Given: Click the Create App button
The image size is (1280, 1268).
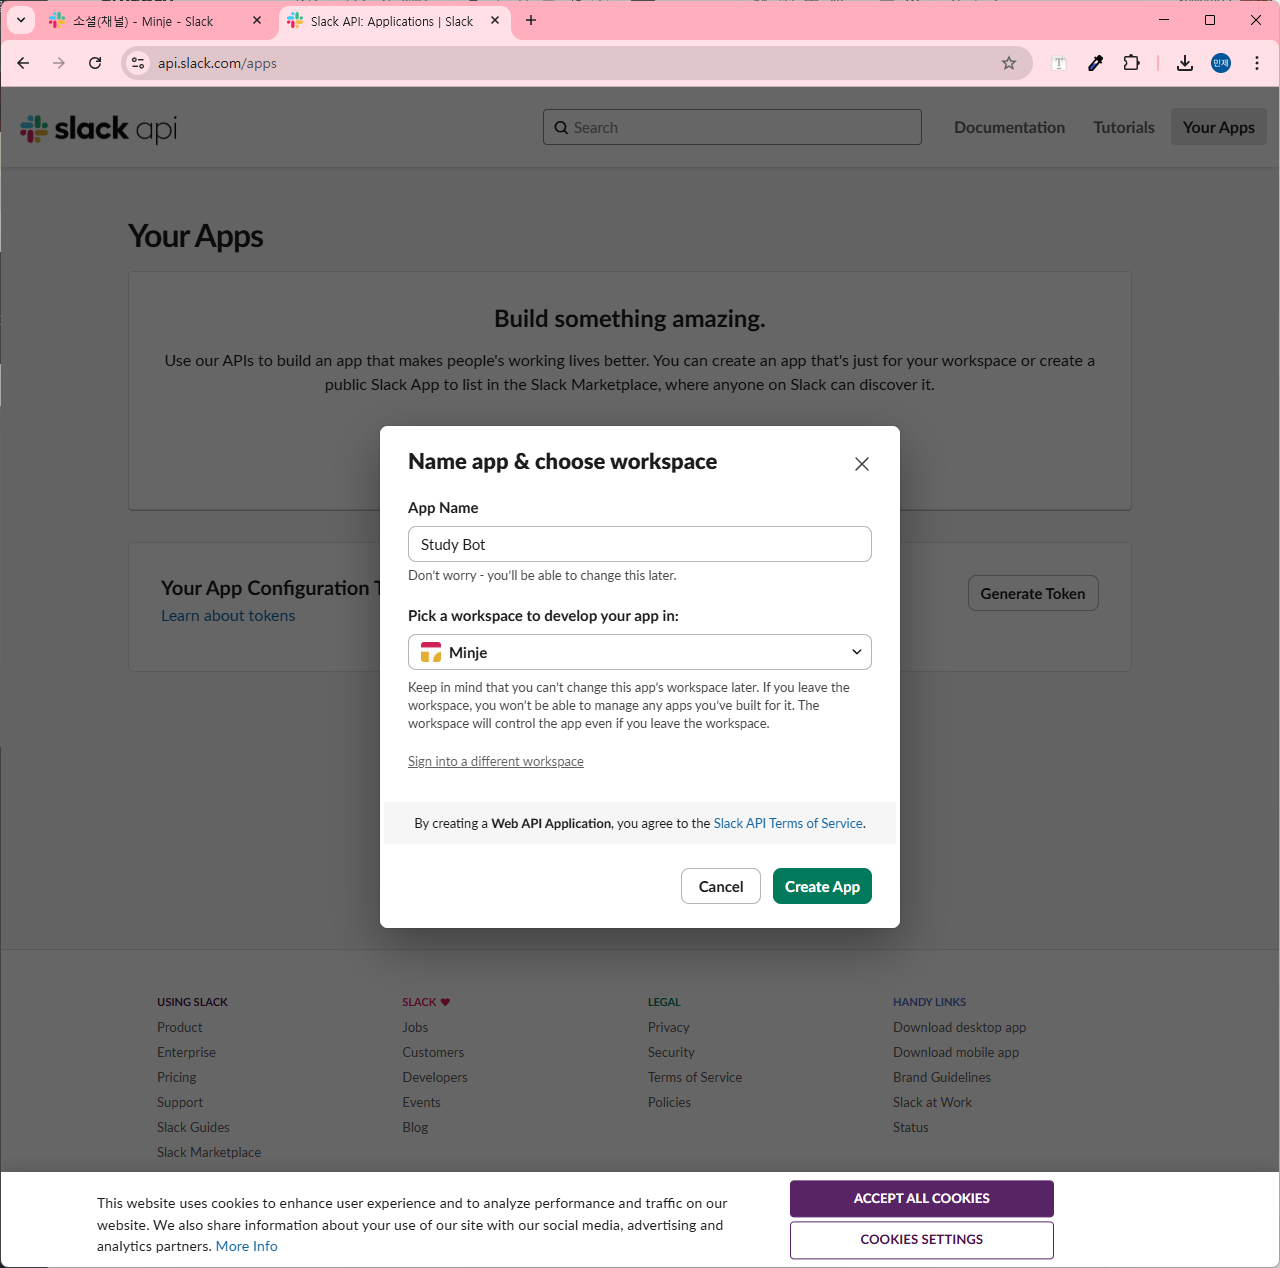Looking at the screenshot, I should 822,886.
